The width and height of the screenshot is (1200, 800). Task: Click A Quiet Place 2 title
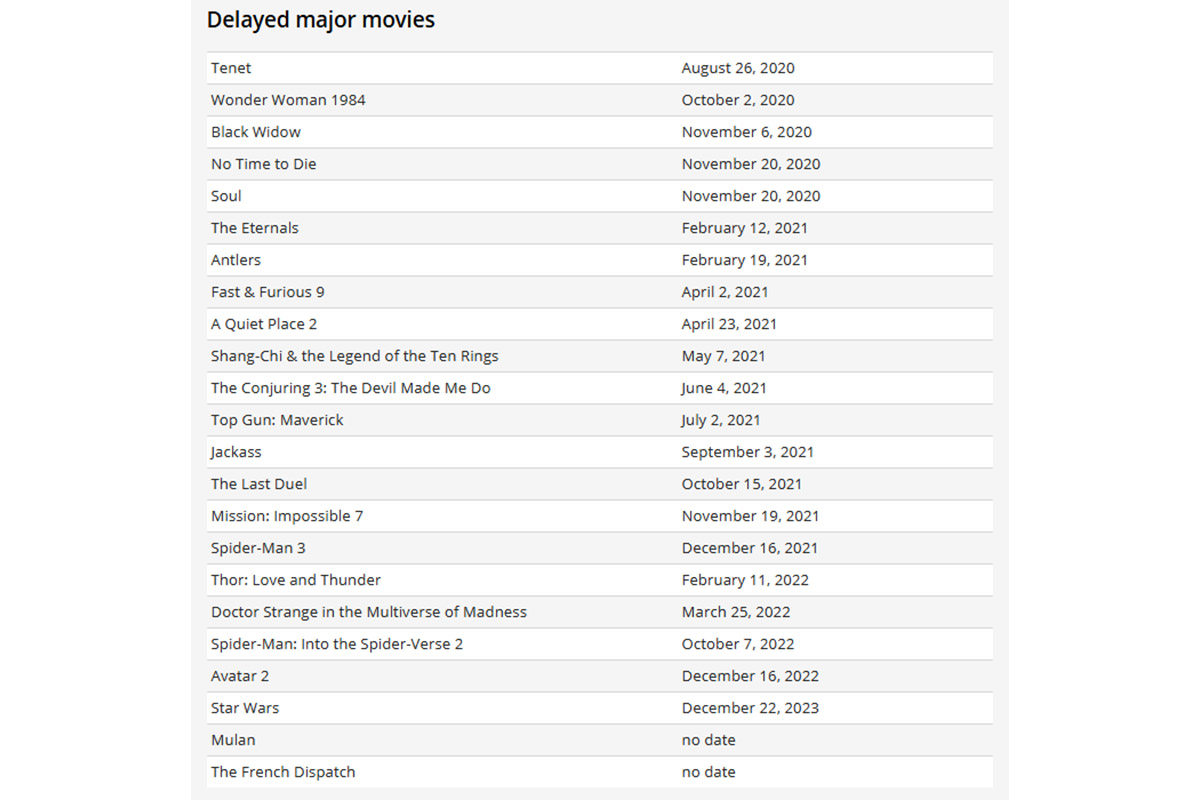[263, 324]
